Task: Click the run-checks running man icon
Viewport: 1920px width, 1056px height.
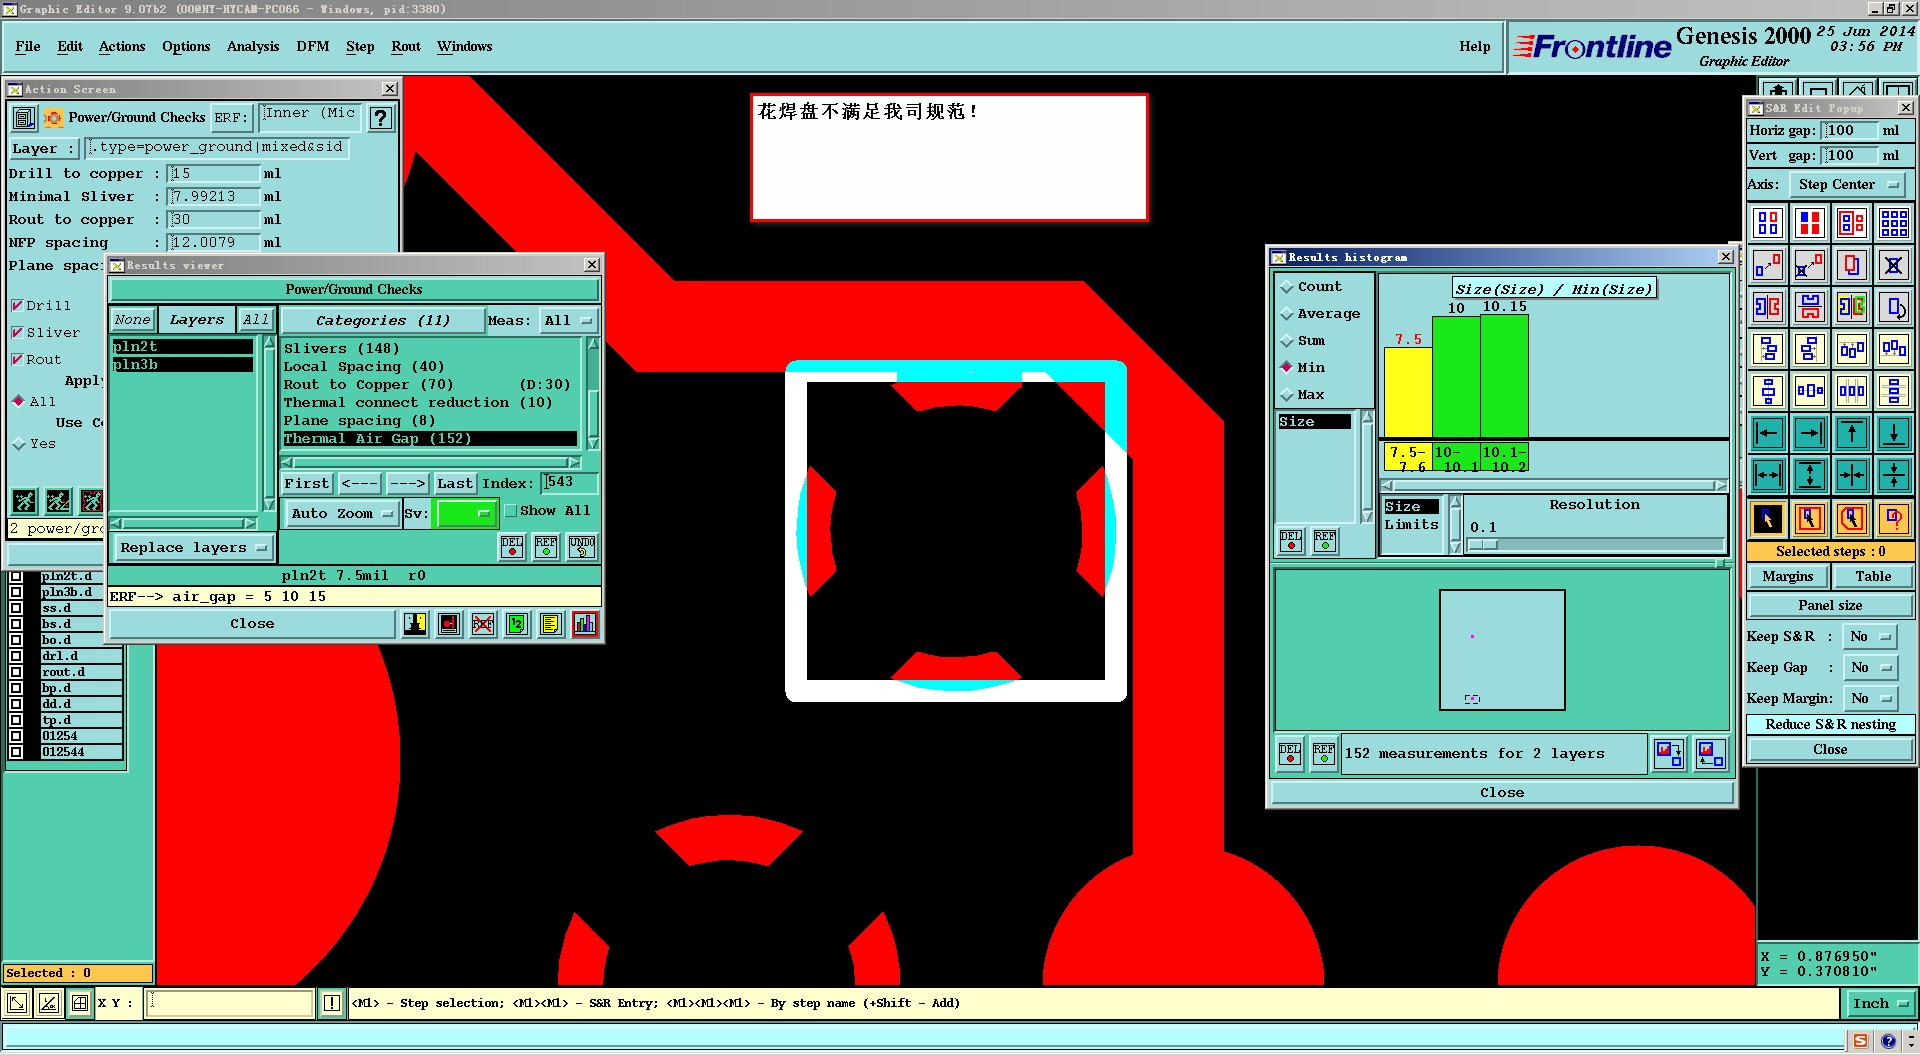Action: click(x=24, y=500)
